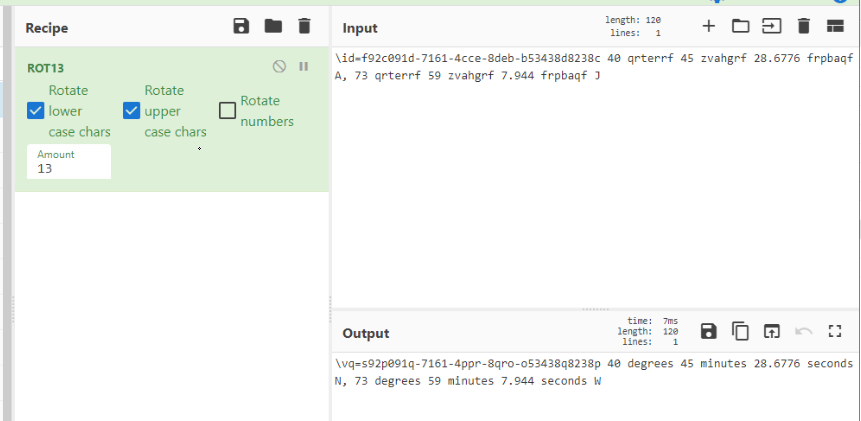The image size is (861, 421).
Task: Clear input and output
Action: pyautogui.click(x=803, y=27)
